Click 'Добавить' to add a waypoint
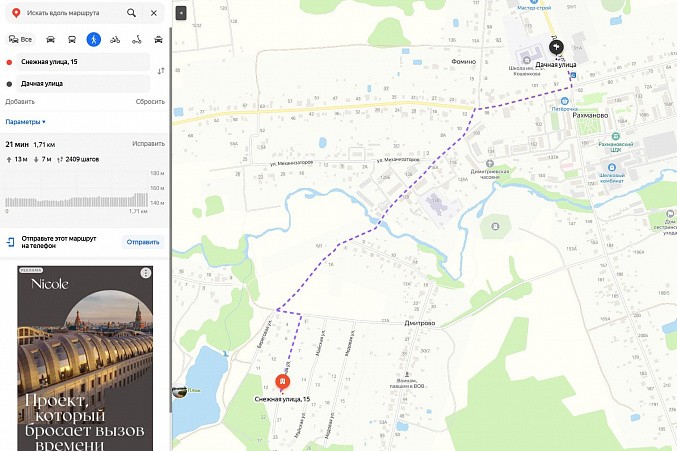The image size is (677, 451). point(20,101)
